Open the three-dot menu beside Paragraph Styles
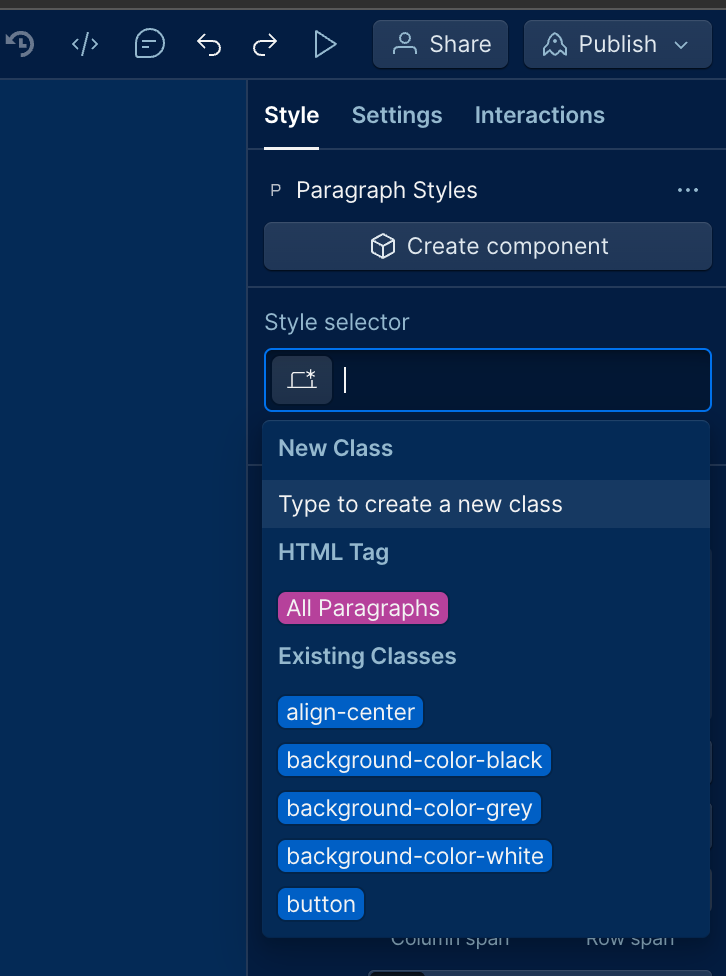 687,190
